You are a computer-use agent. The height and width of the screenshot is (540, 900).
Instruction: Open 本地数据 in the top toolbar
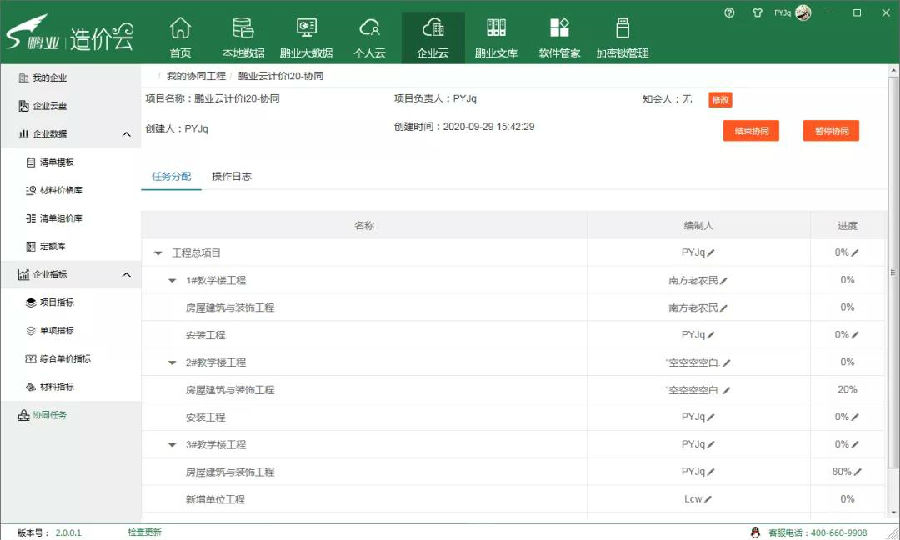point(242,37)
